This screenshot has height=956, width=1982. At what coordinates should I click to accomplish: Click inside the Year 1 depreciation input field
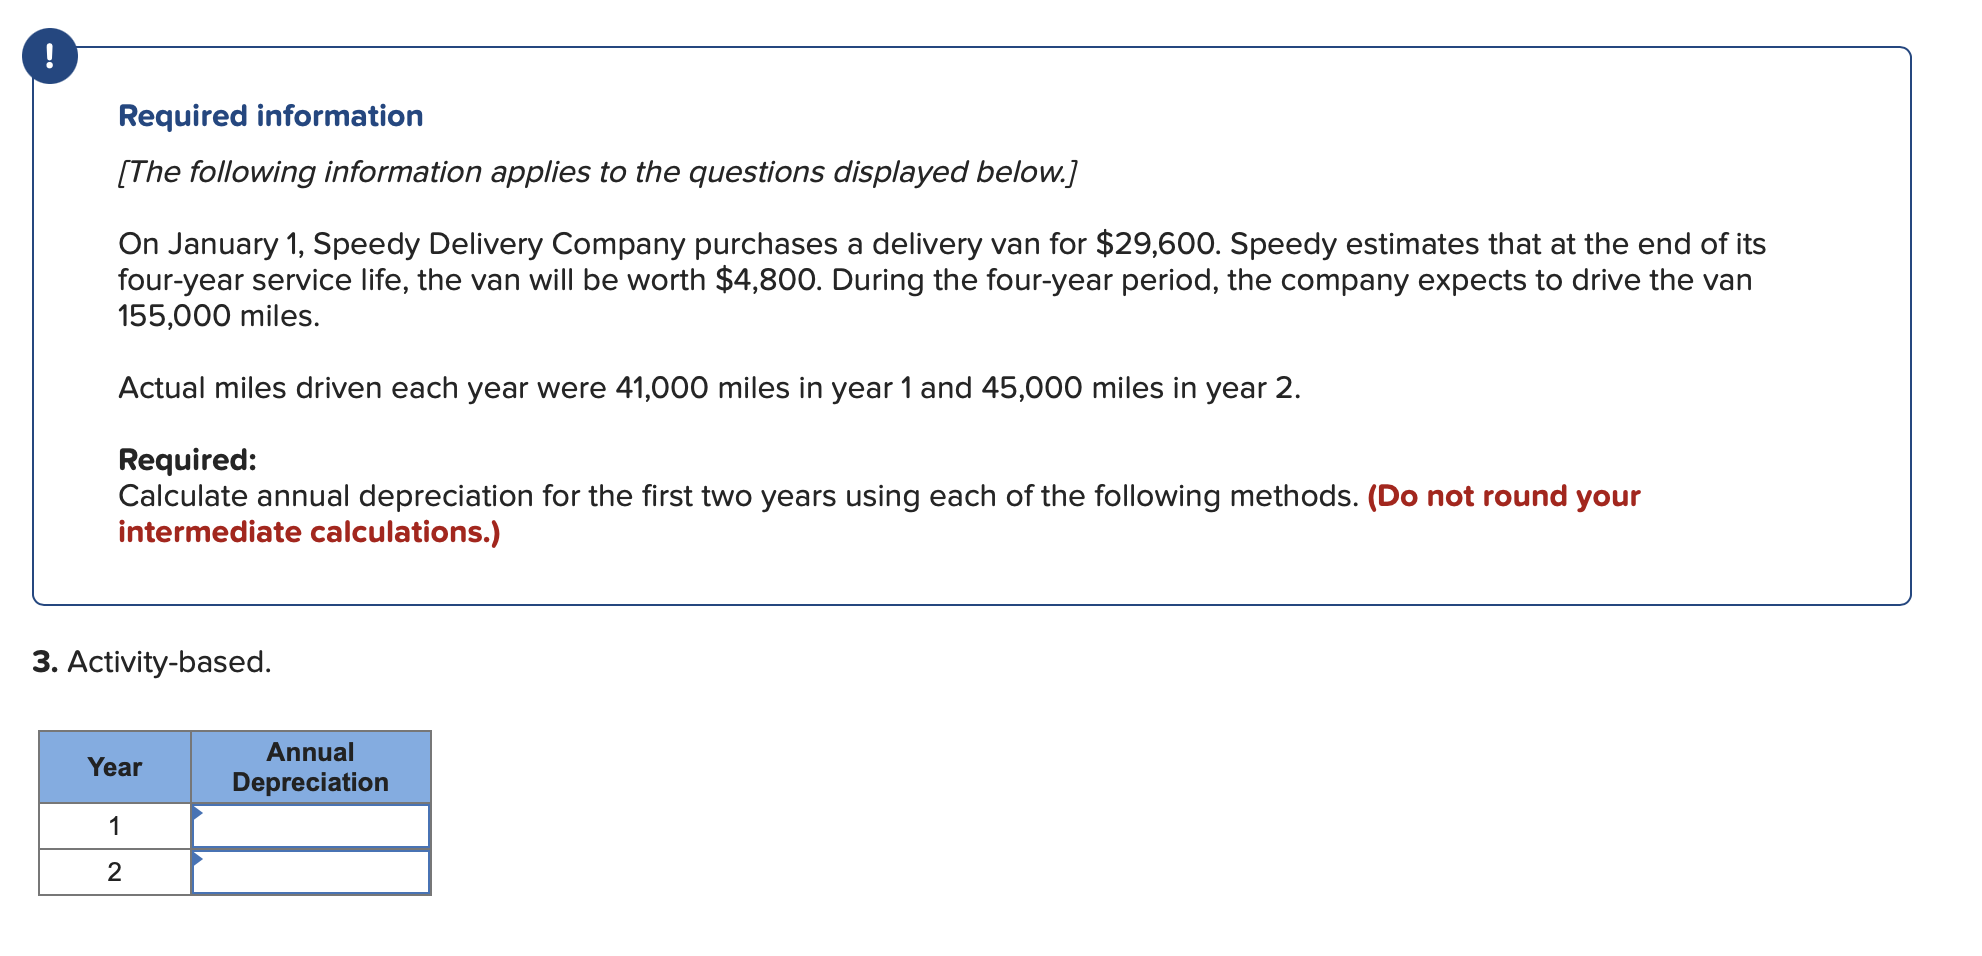tap(312, 824)
